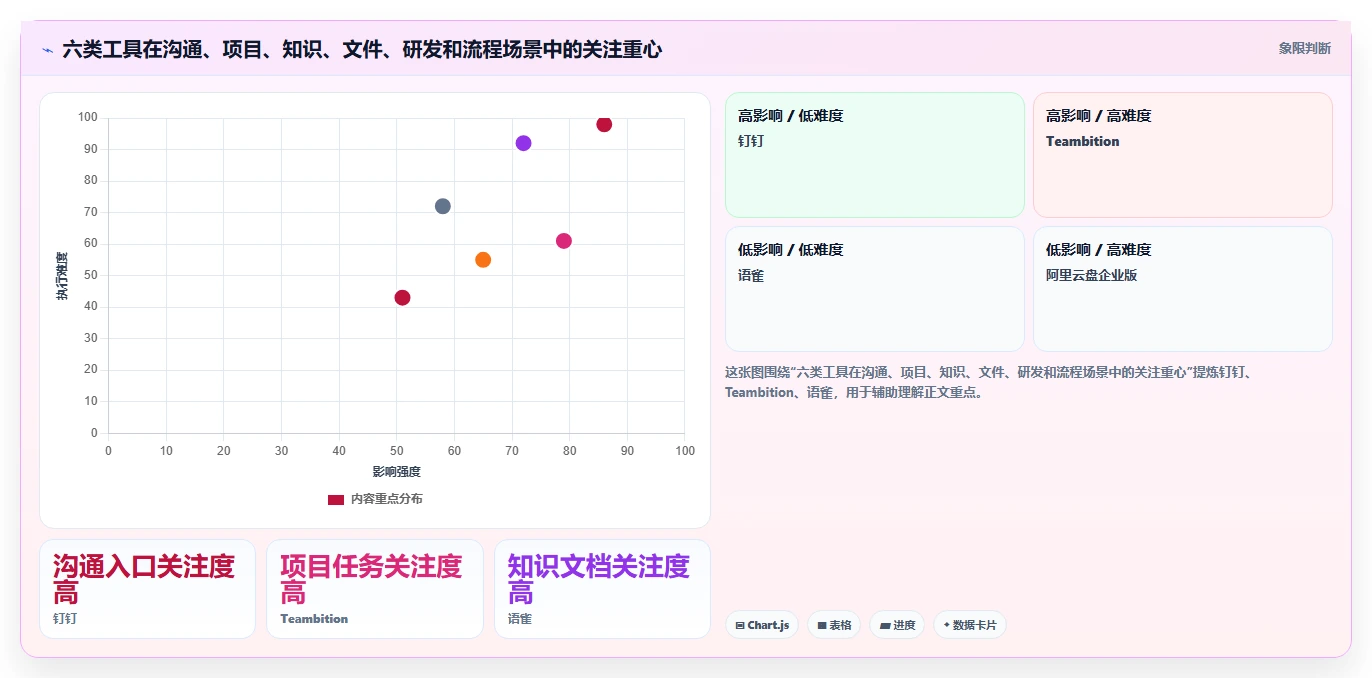Click the 钉钉 text in the green card
Viewport: 1372px width, 678px height.
click(751, 141)
